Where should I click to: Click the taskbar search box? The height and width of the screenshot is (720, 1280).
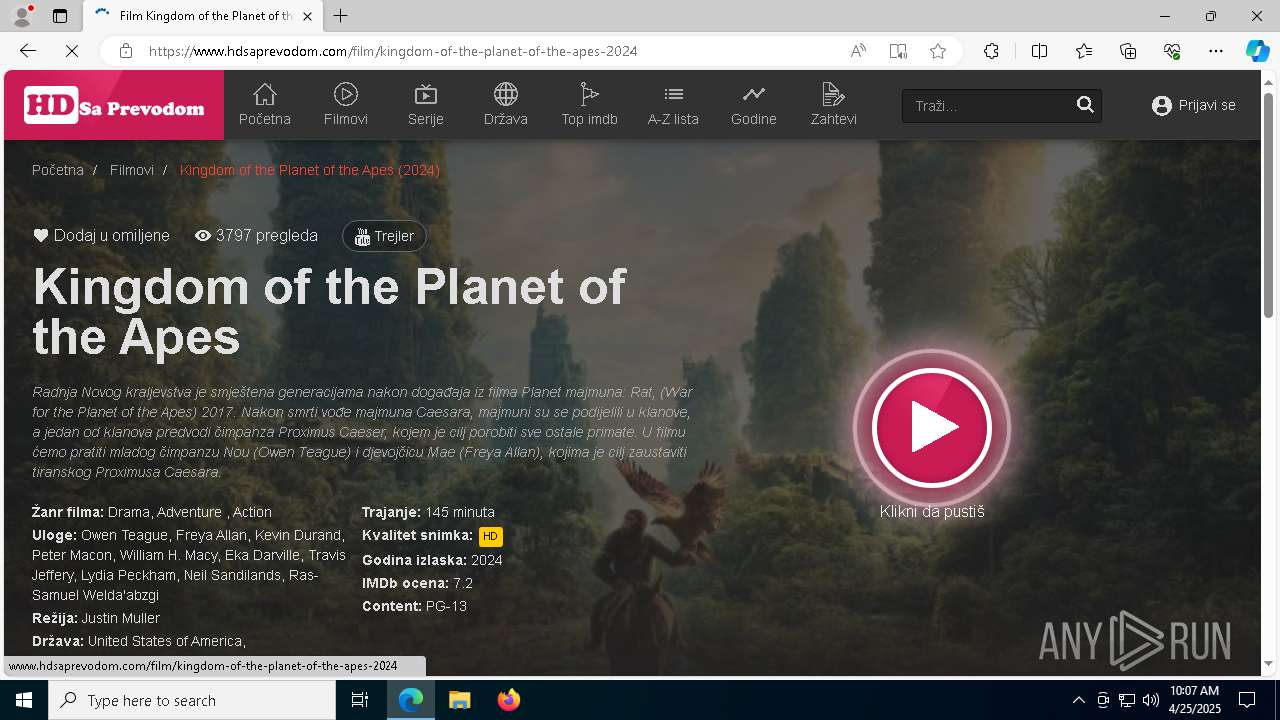pyautogui.click(x=192, y=700)
